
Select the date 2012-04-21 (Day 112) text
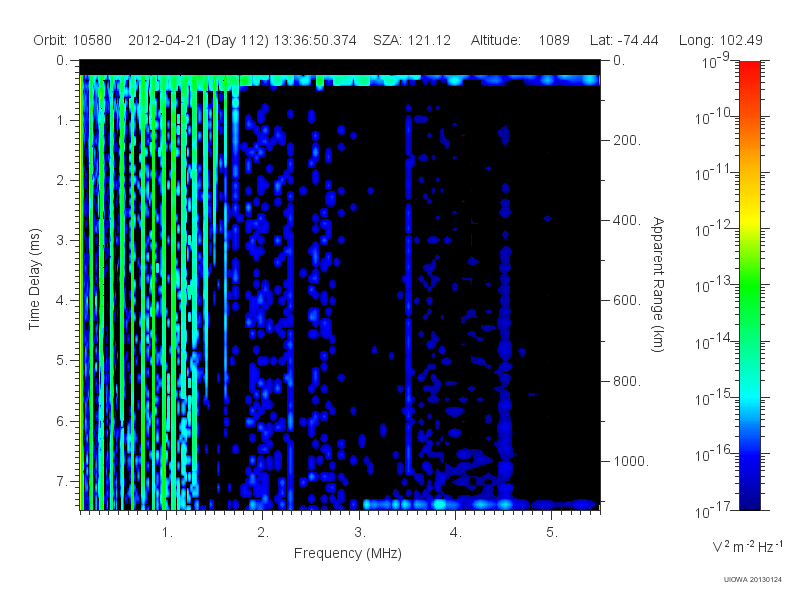tap(198, 40)
